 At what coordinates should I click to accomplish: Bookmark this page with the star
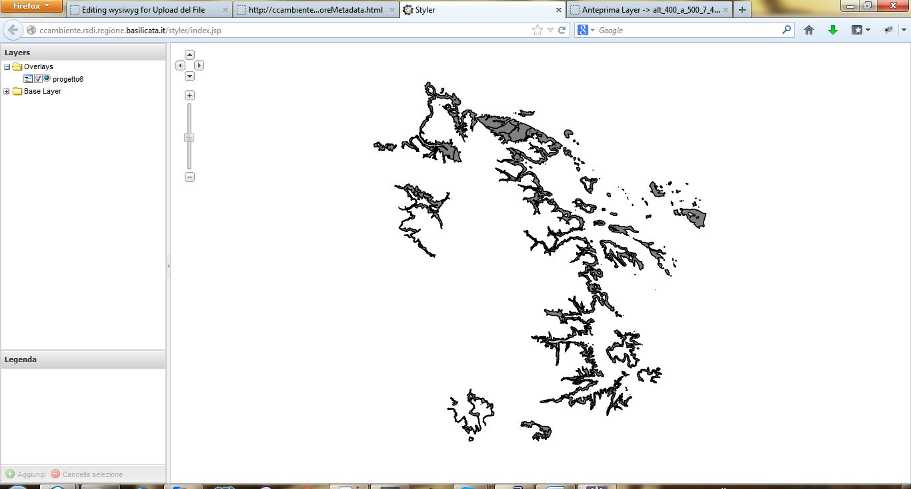(x=537, y=30)
